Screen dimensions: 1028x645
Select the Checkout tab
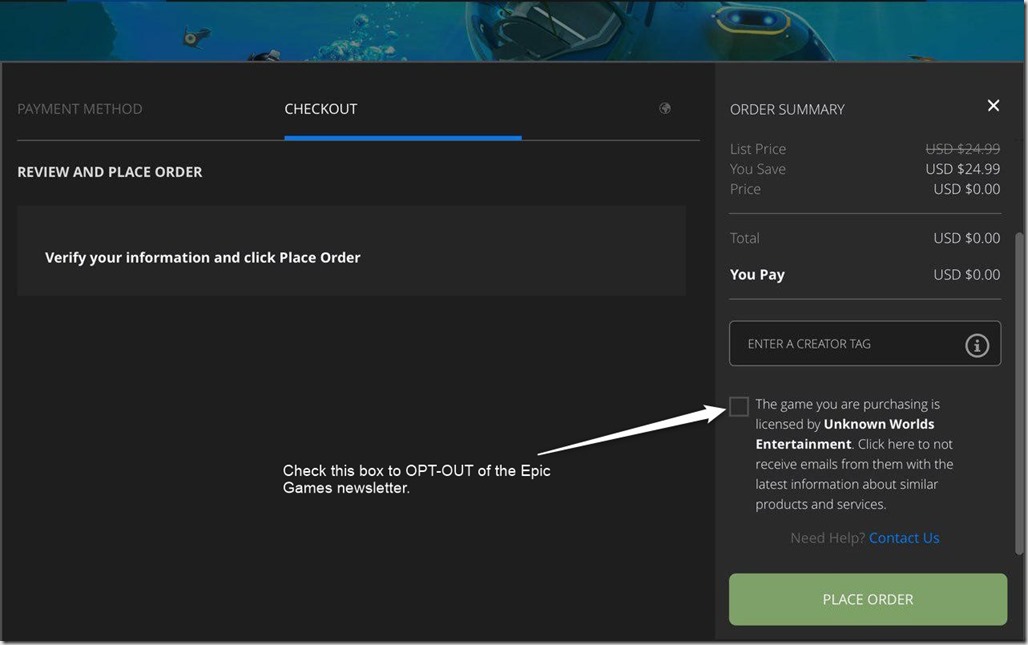coord(321,109)
